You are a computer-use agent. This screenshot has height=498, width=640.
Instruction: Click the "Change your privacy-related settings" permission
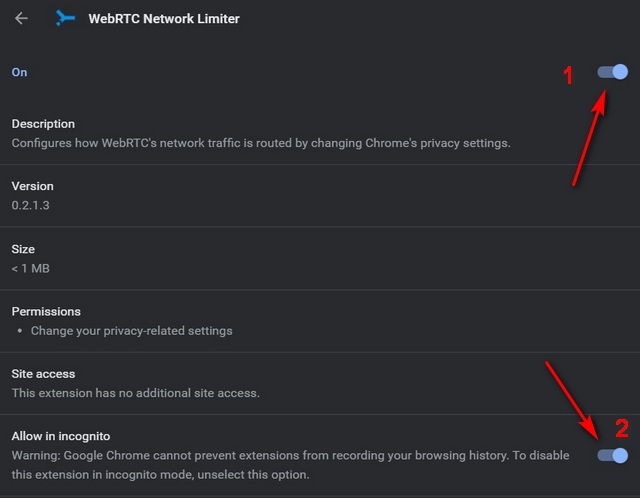click(131, 331)
